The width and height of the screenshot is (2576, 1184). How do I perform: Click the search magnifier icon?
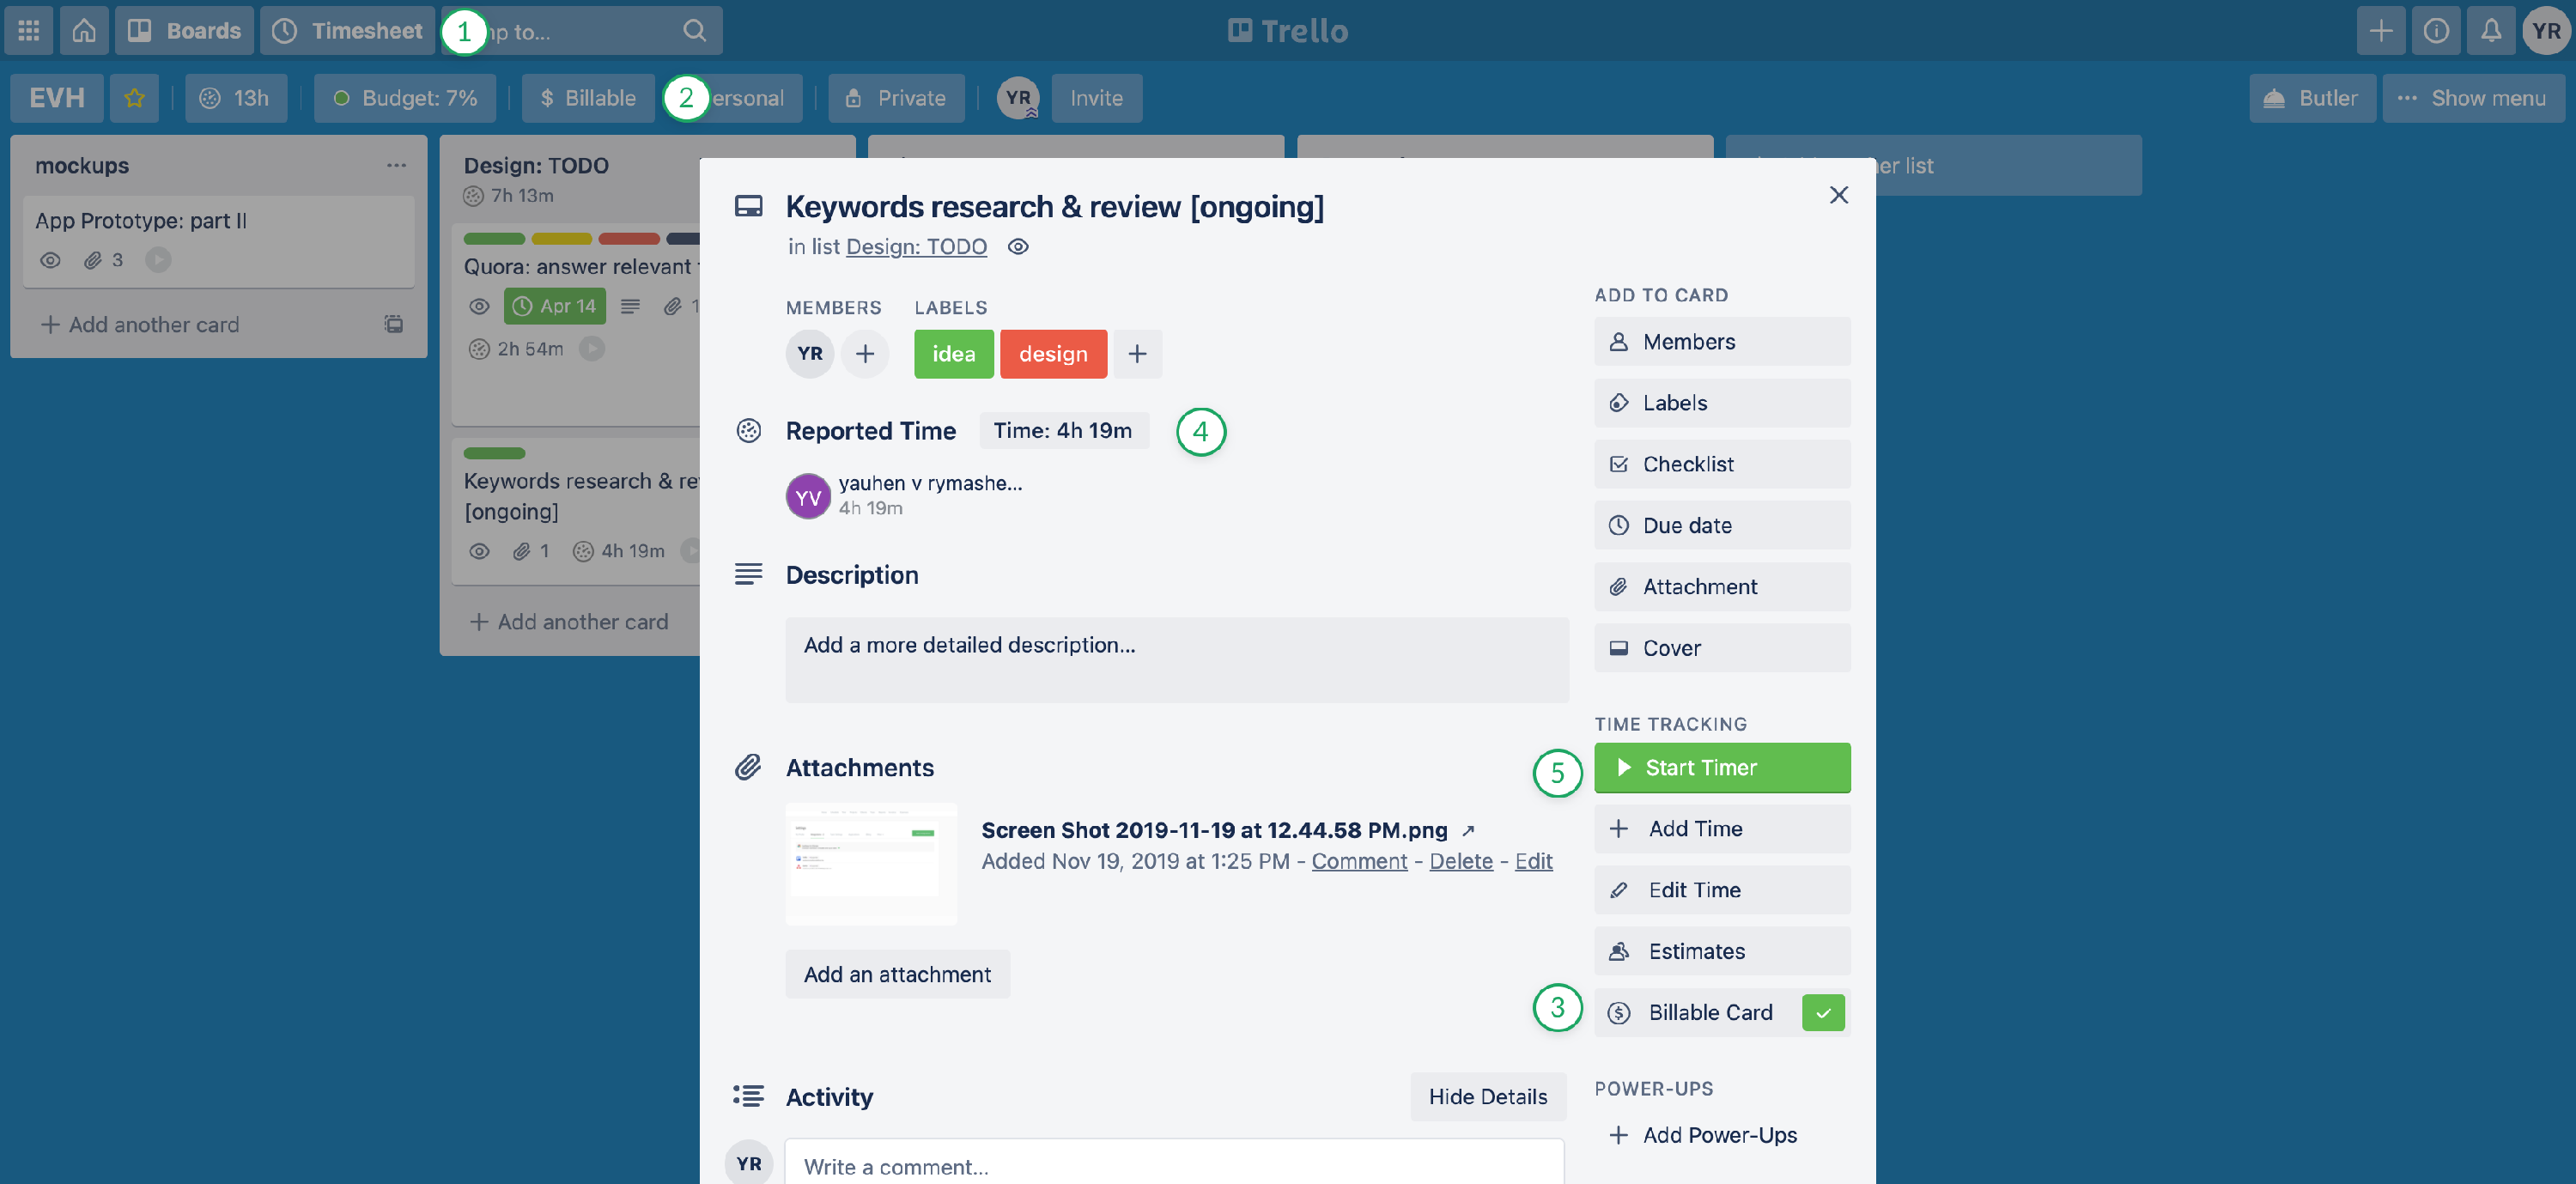point(695,30)
